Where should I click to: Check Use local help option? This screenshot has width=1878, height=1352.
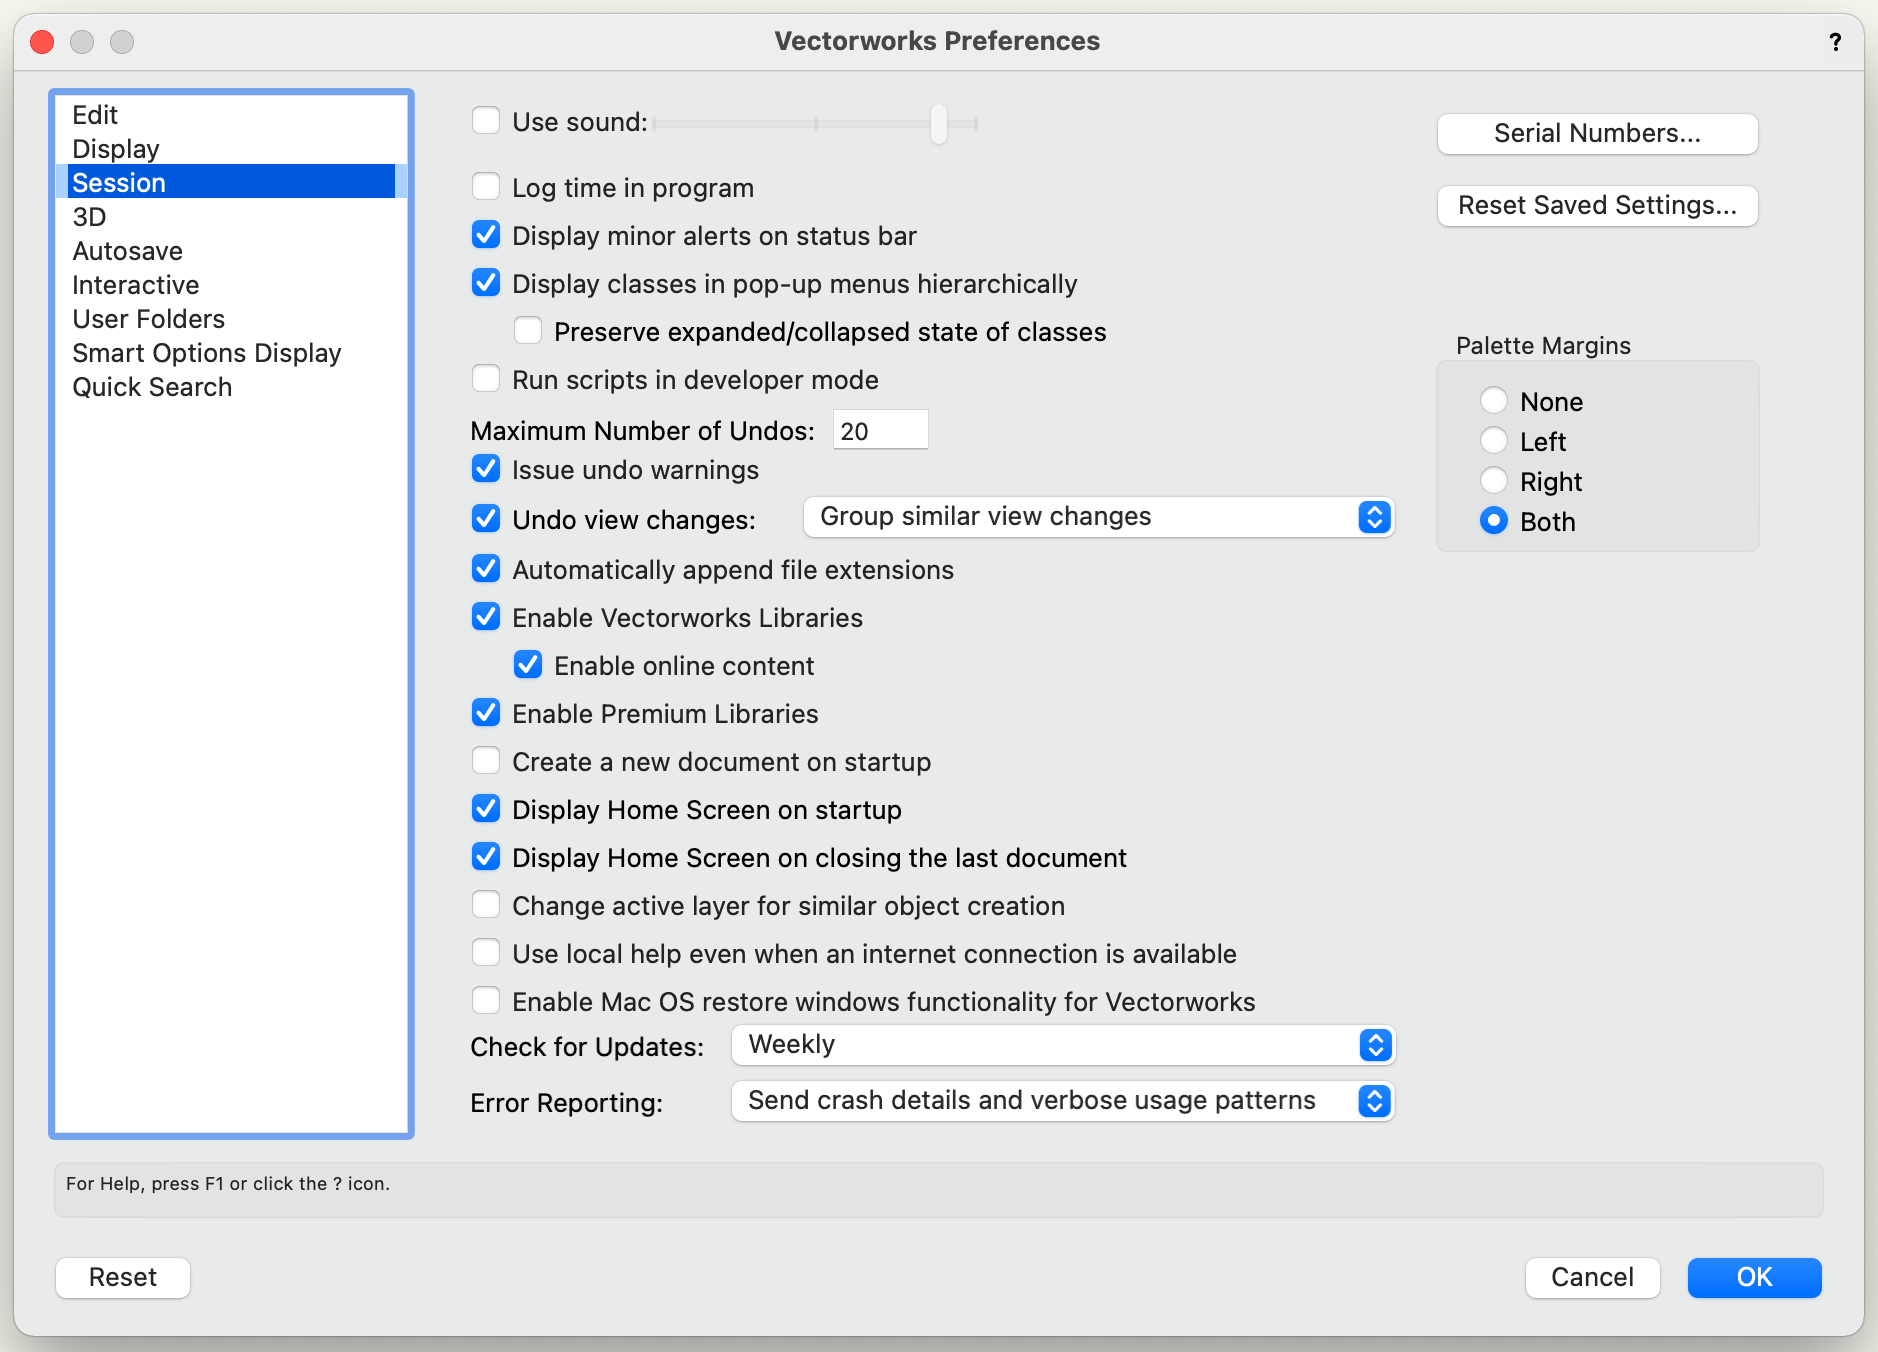pos(486,953)
